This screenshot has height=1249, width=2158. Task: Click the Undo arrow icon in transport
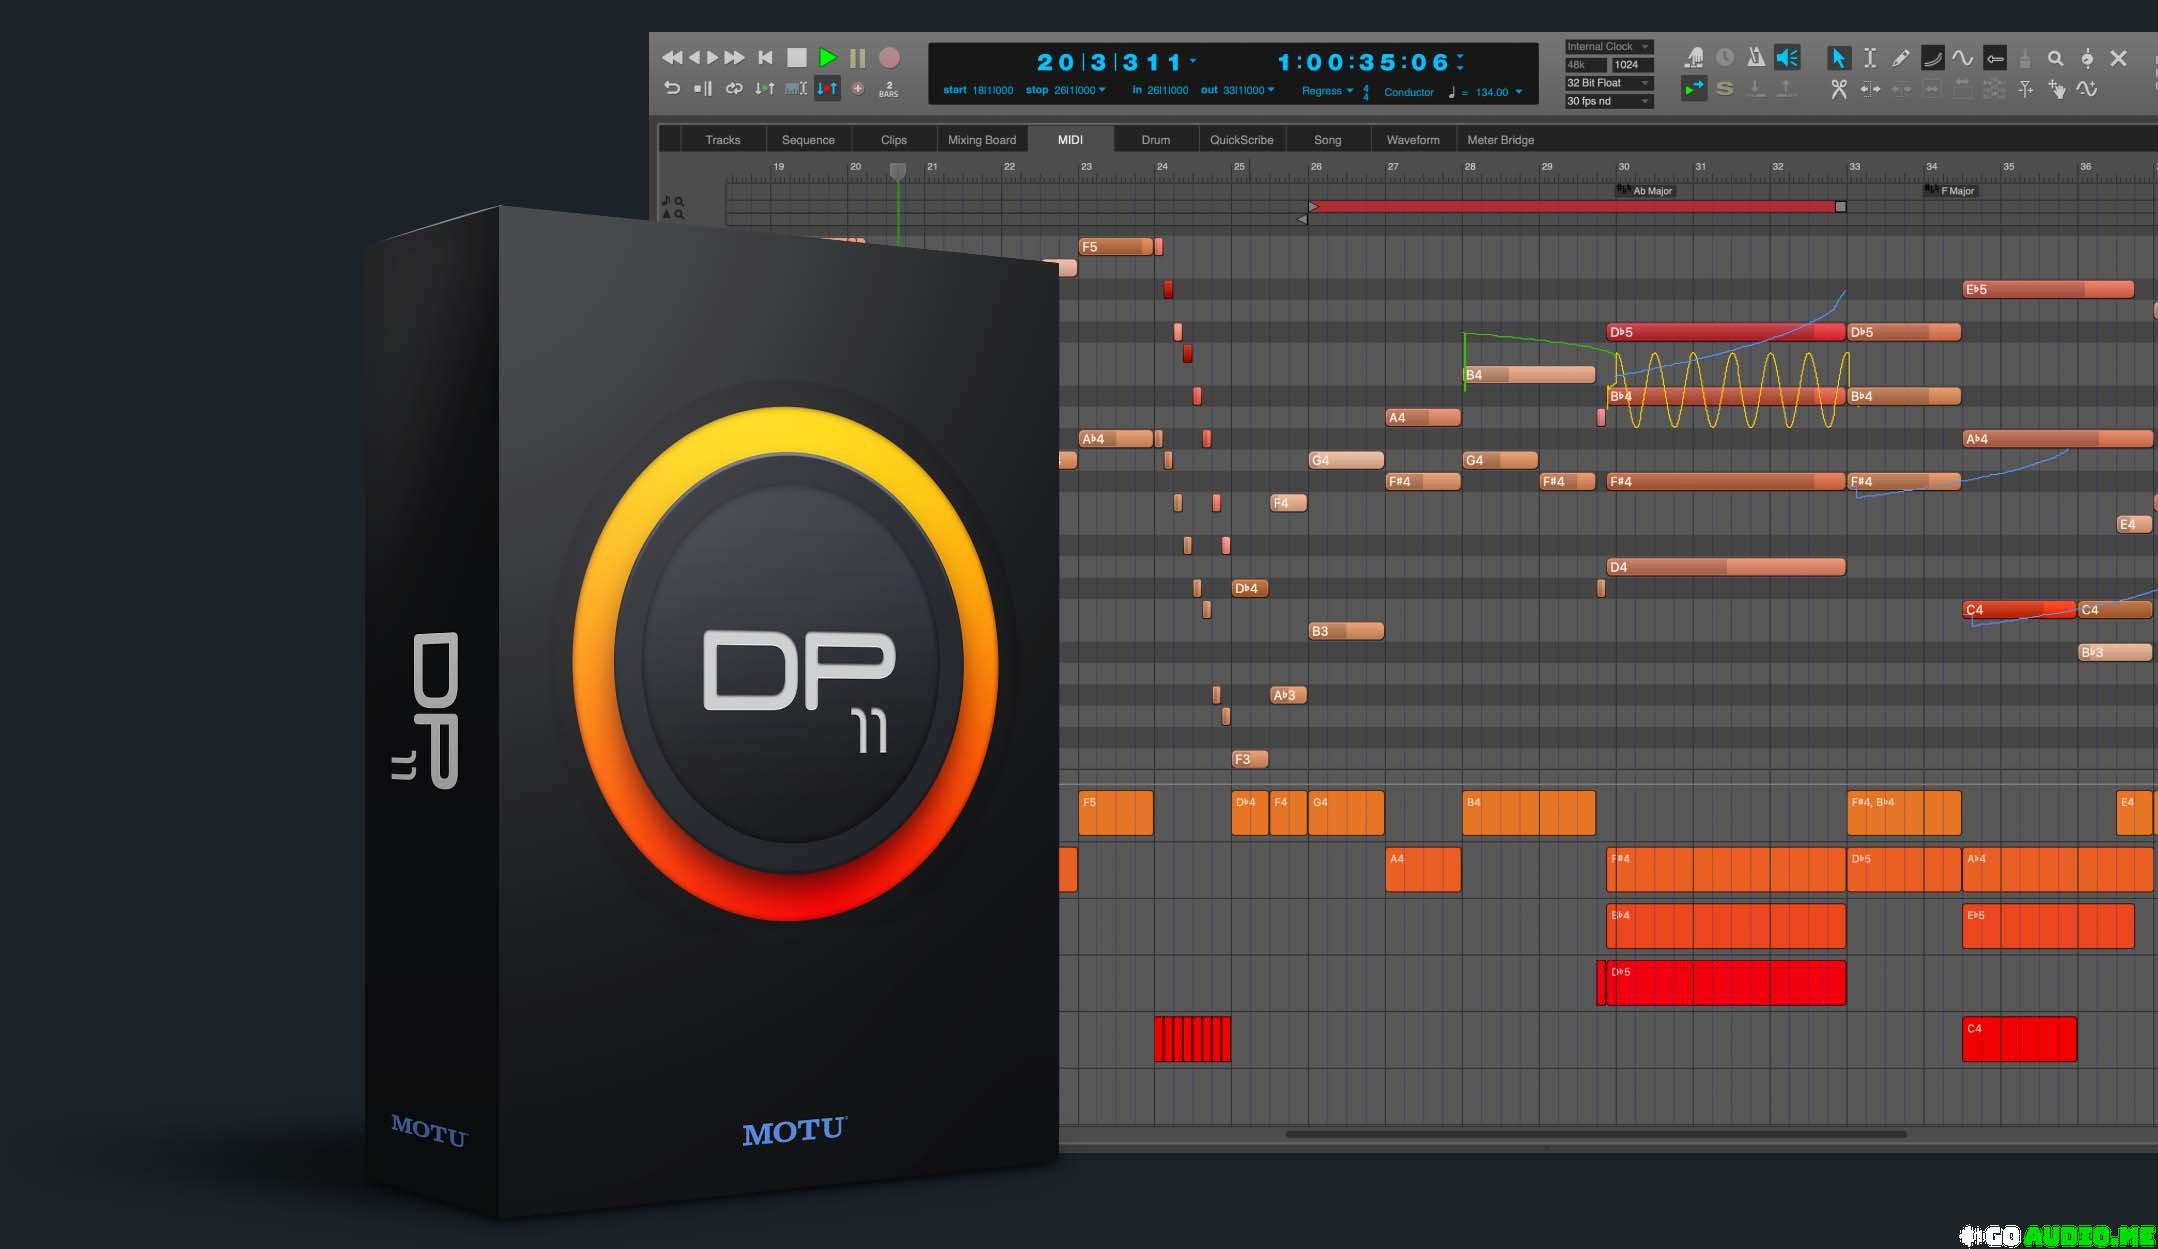click(x=672, y=89)
